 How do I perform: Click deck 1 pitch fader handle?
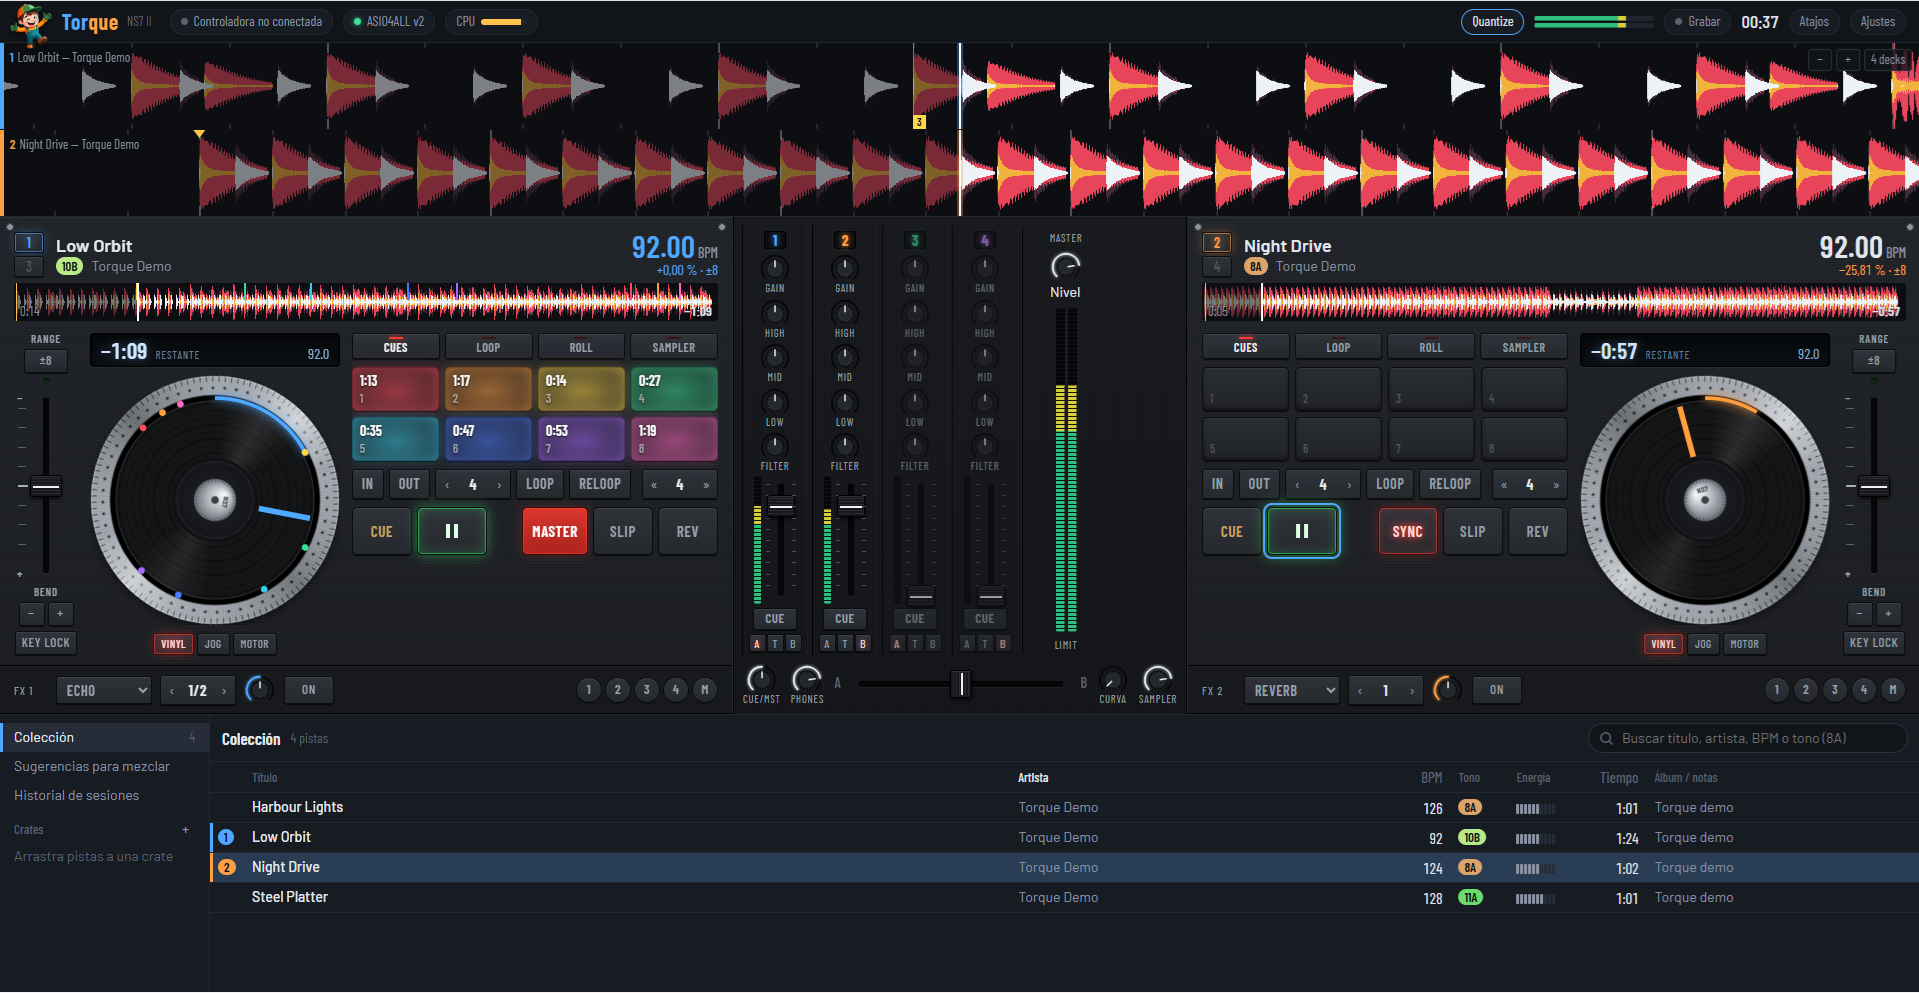click(x=46, y=487)
